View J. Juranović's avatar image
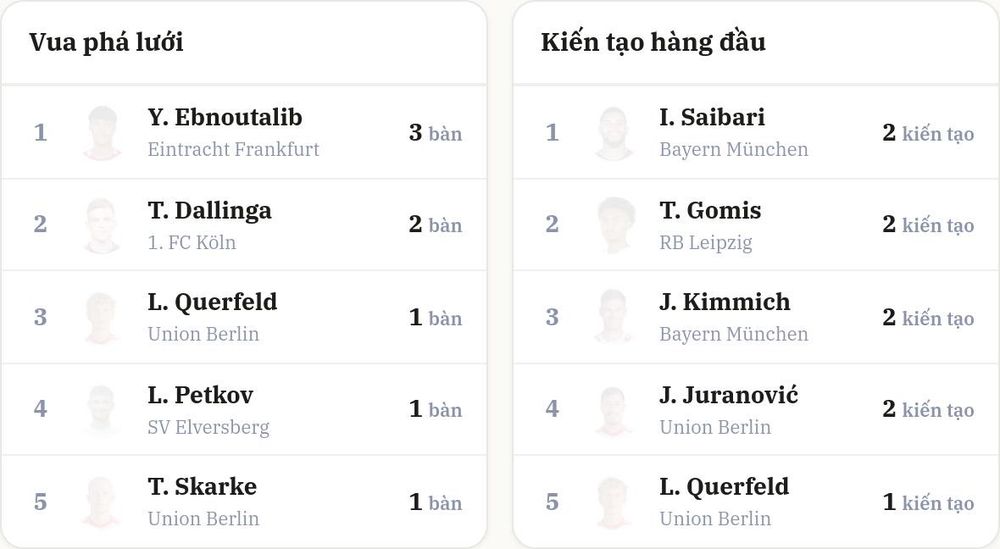Screen dimensions: 1000x549 [x=614, y=409]
